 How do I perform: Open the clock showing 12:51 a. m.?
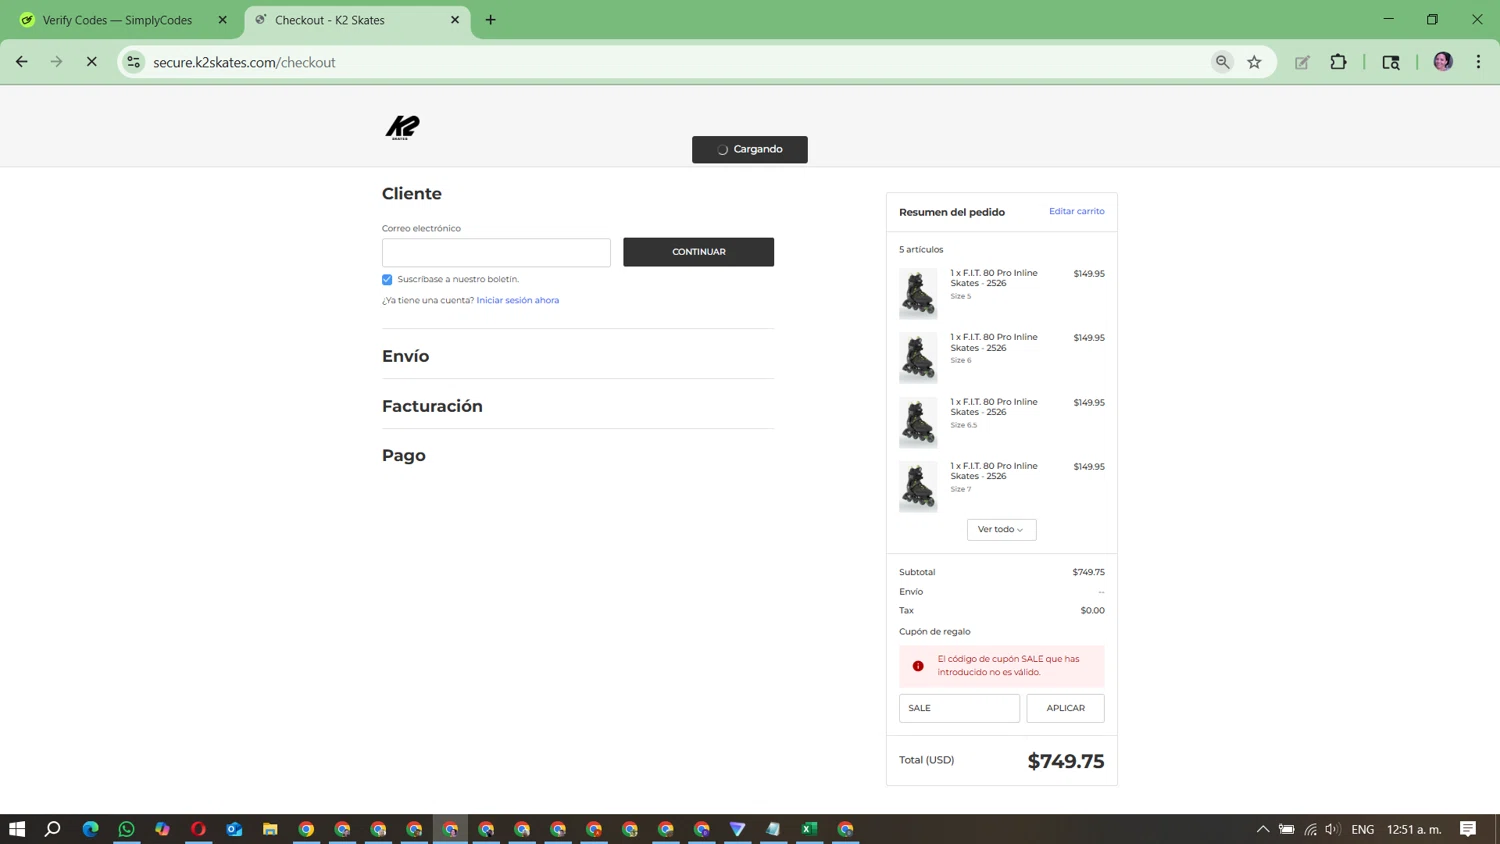(x=1414, y=829)
